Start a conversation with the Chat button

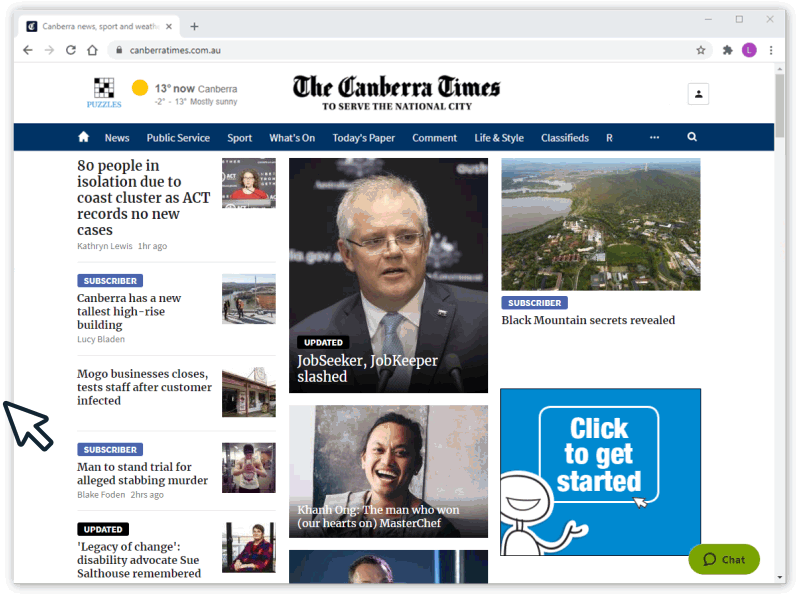pos(724,559)
